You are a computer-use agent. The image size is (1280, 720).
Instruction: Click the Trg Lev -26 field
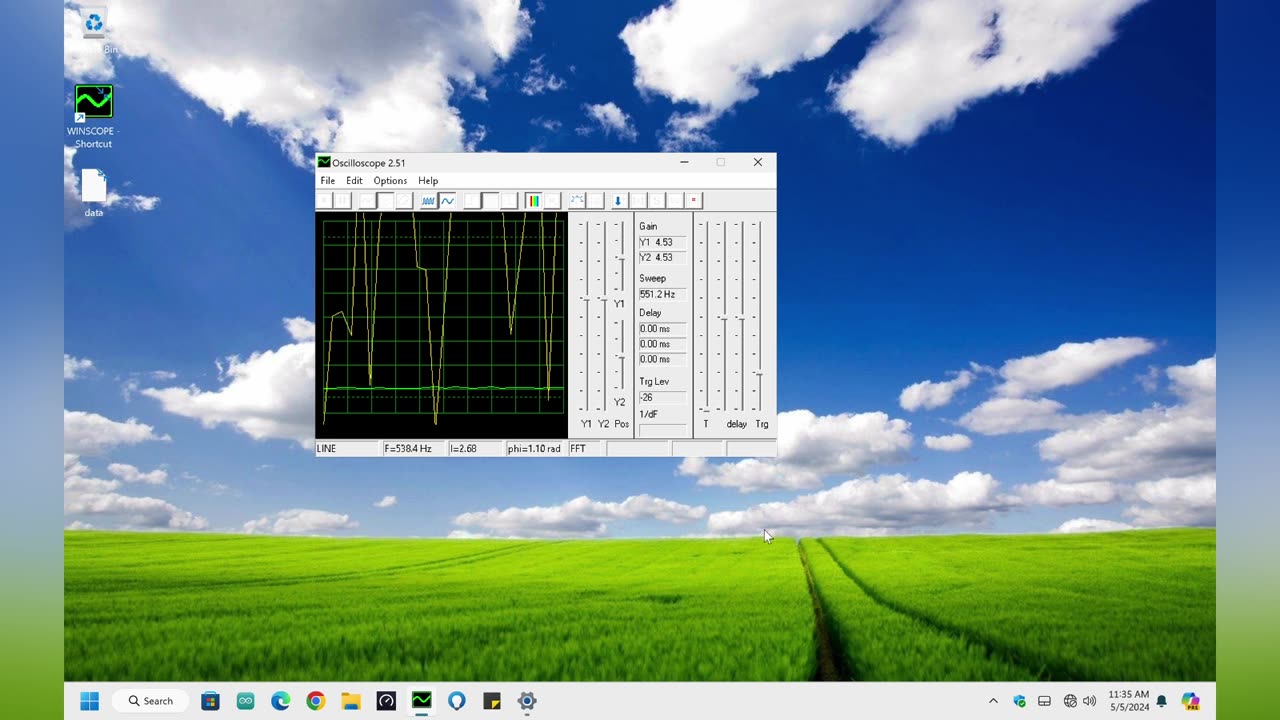pyautogui.click(x=662, y=397)
